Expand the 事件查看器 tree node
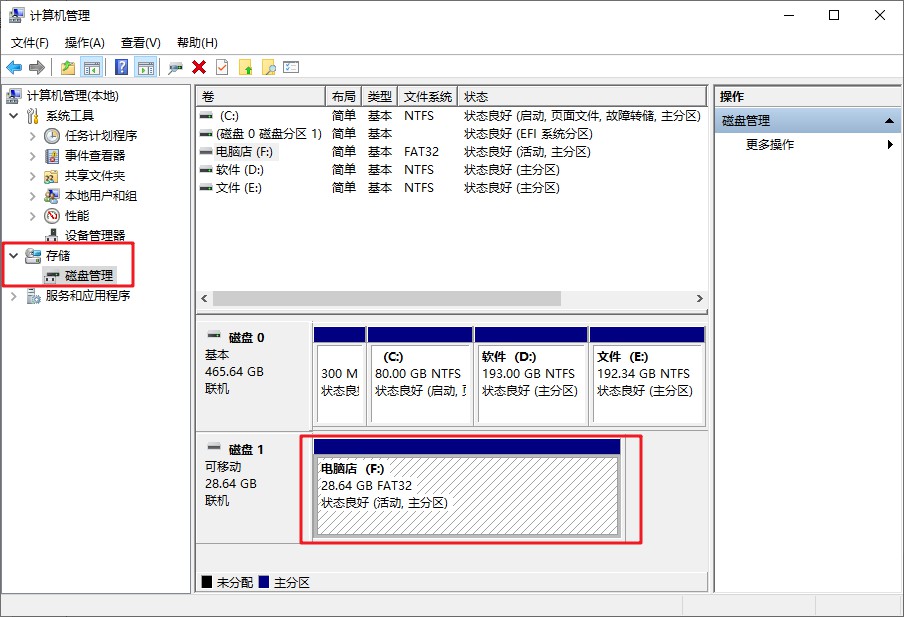 33,156
